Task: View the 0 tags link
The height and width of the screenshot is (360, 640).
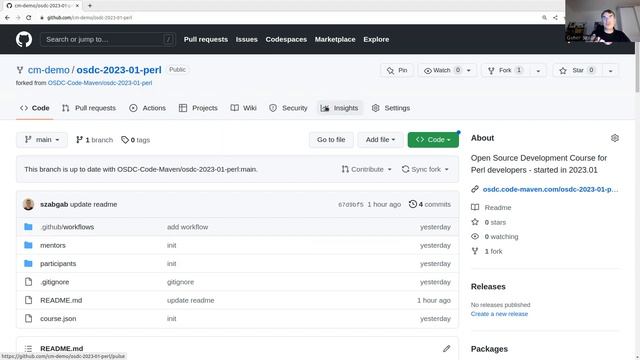Action: pos(136,140)
